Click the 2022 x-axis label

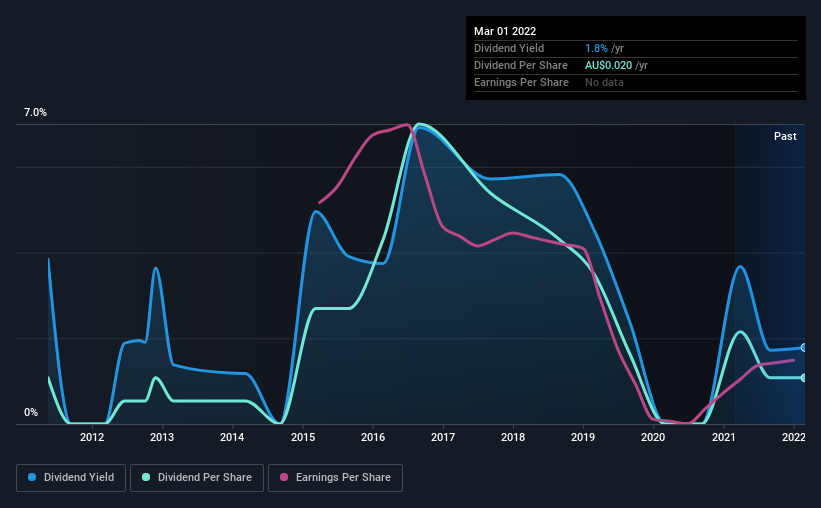point(794,437)
